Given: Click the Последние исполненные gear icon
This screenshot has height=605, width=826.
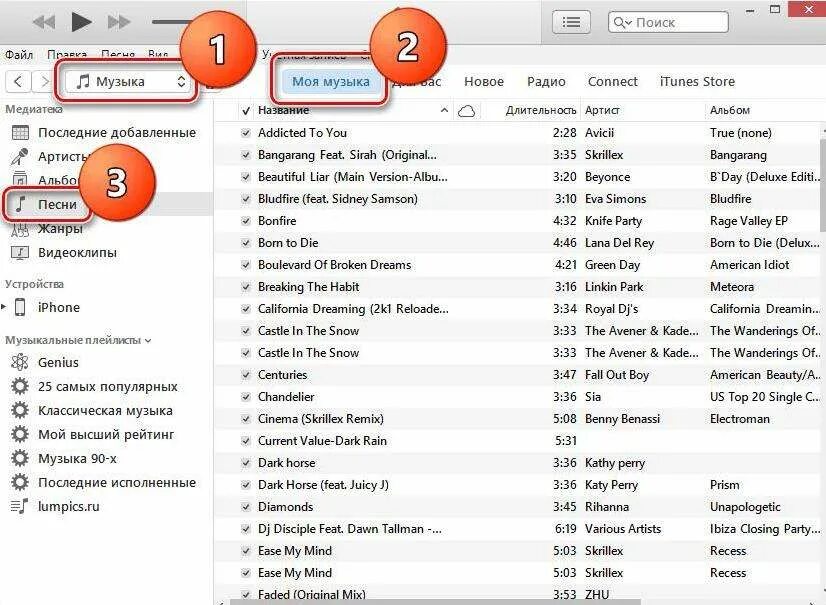Looking at the screenshot, I should tap(20, 482).
